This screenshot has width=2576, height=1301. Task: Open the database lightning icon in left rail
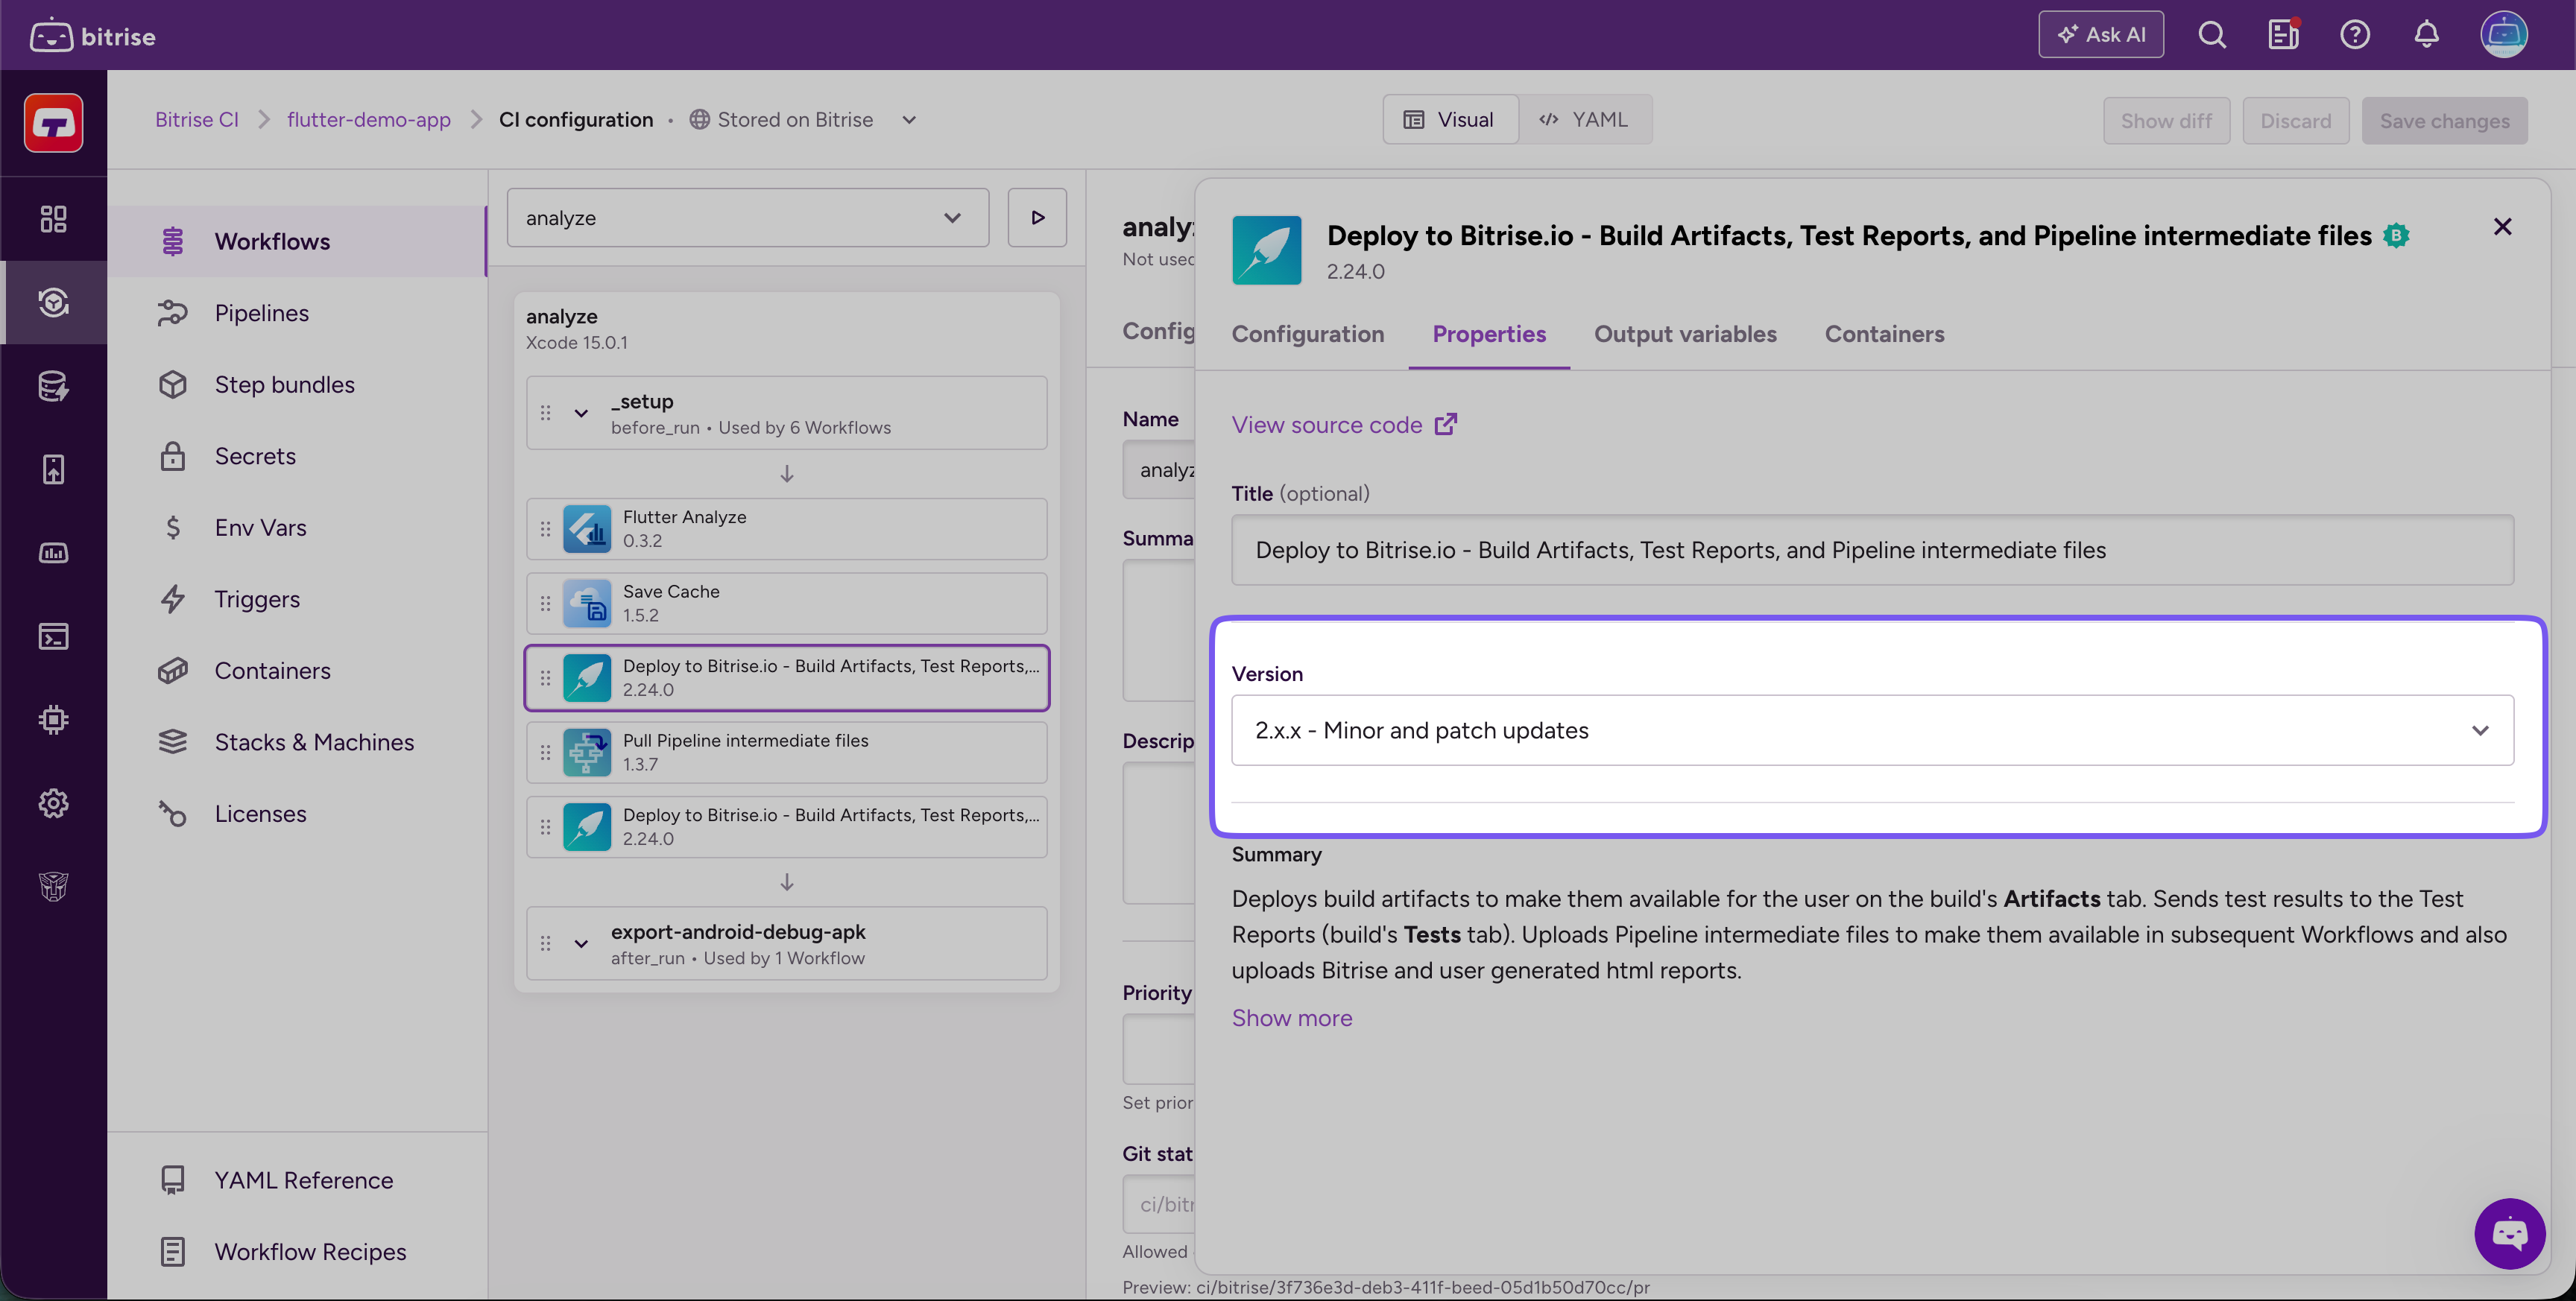click(x=54, y=386)
